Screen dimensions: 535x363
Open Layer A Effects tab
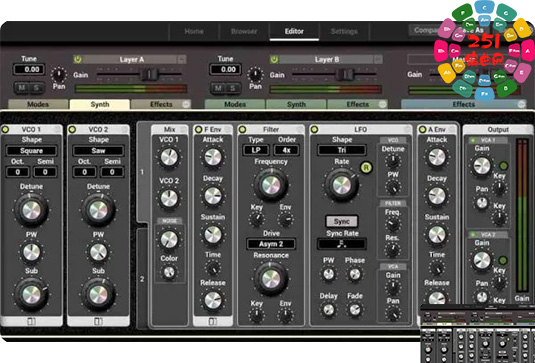click(161, 104)
